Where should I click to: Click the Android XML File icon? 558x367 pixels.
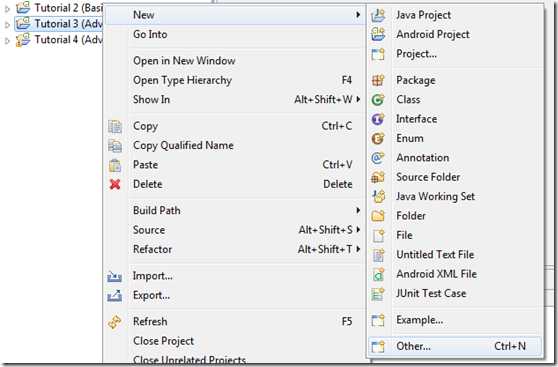(x=378, y=274)
